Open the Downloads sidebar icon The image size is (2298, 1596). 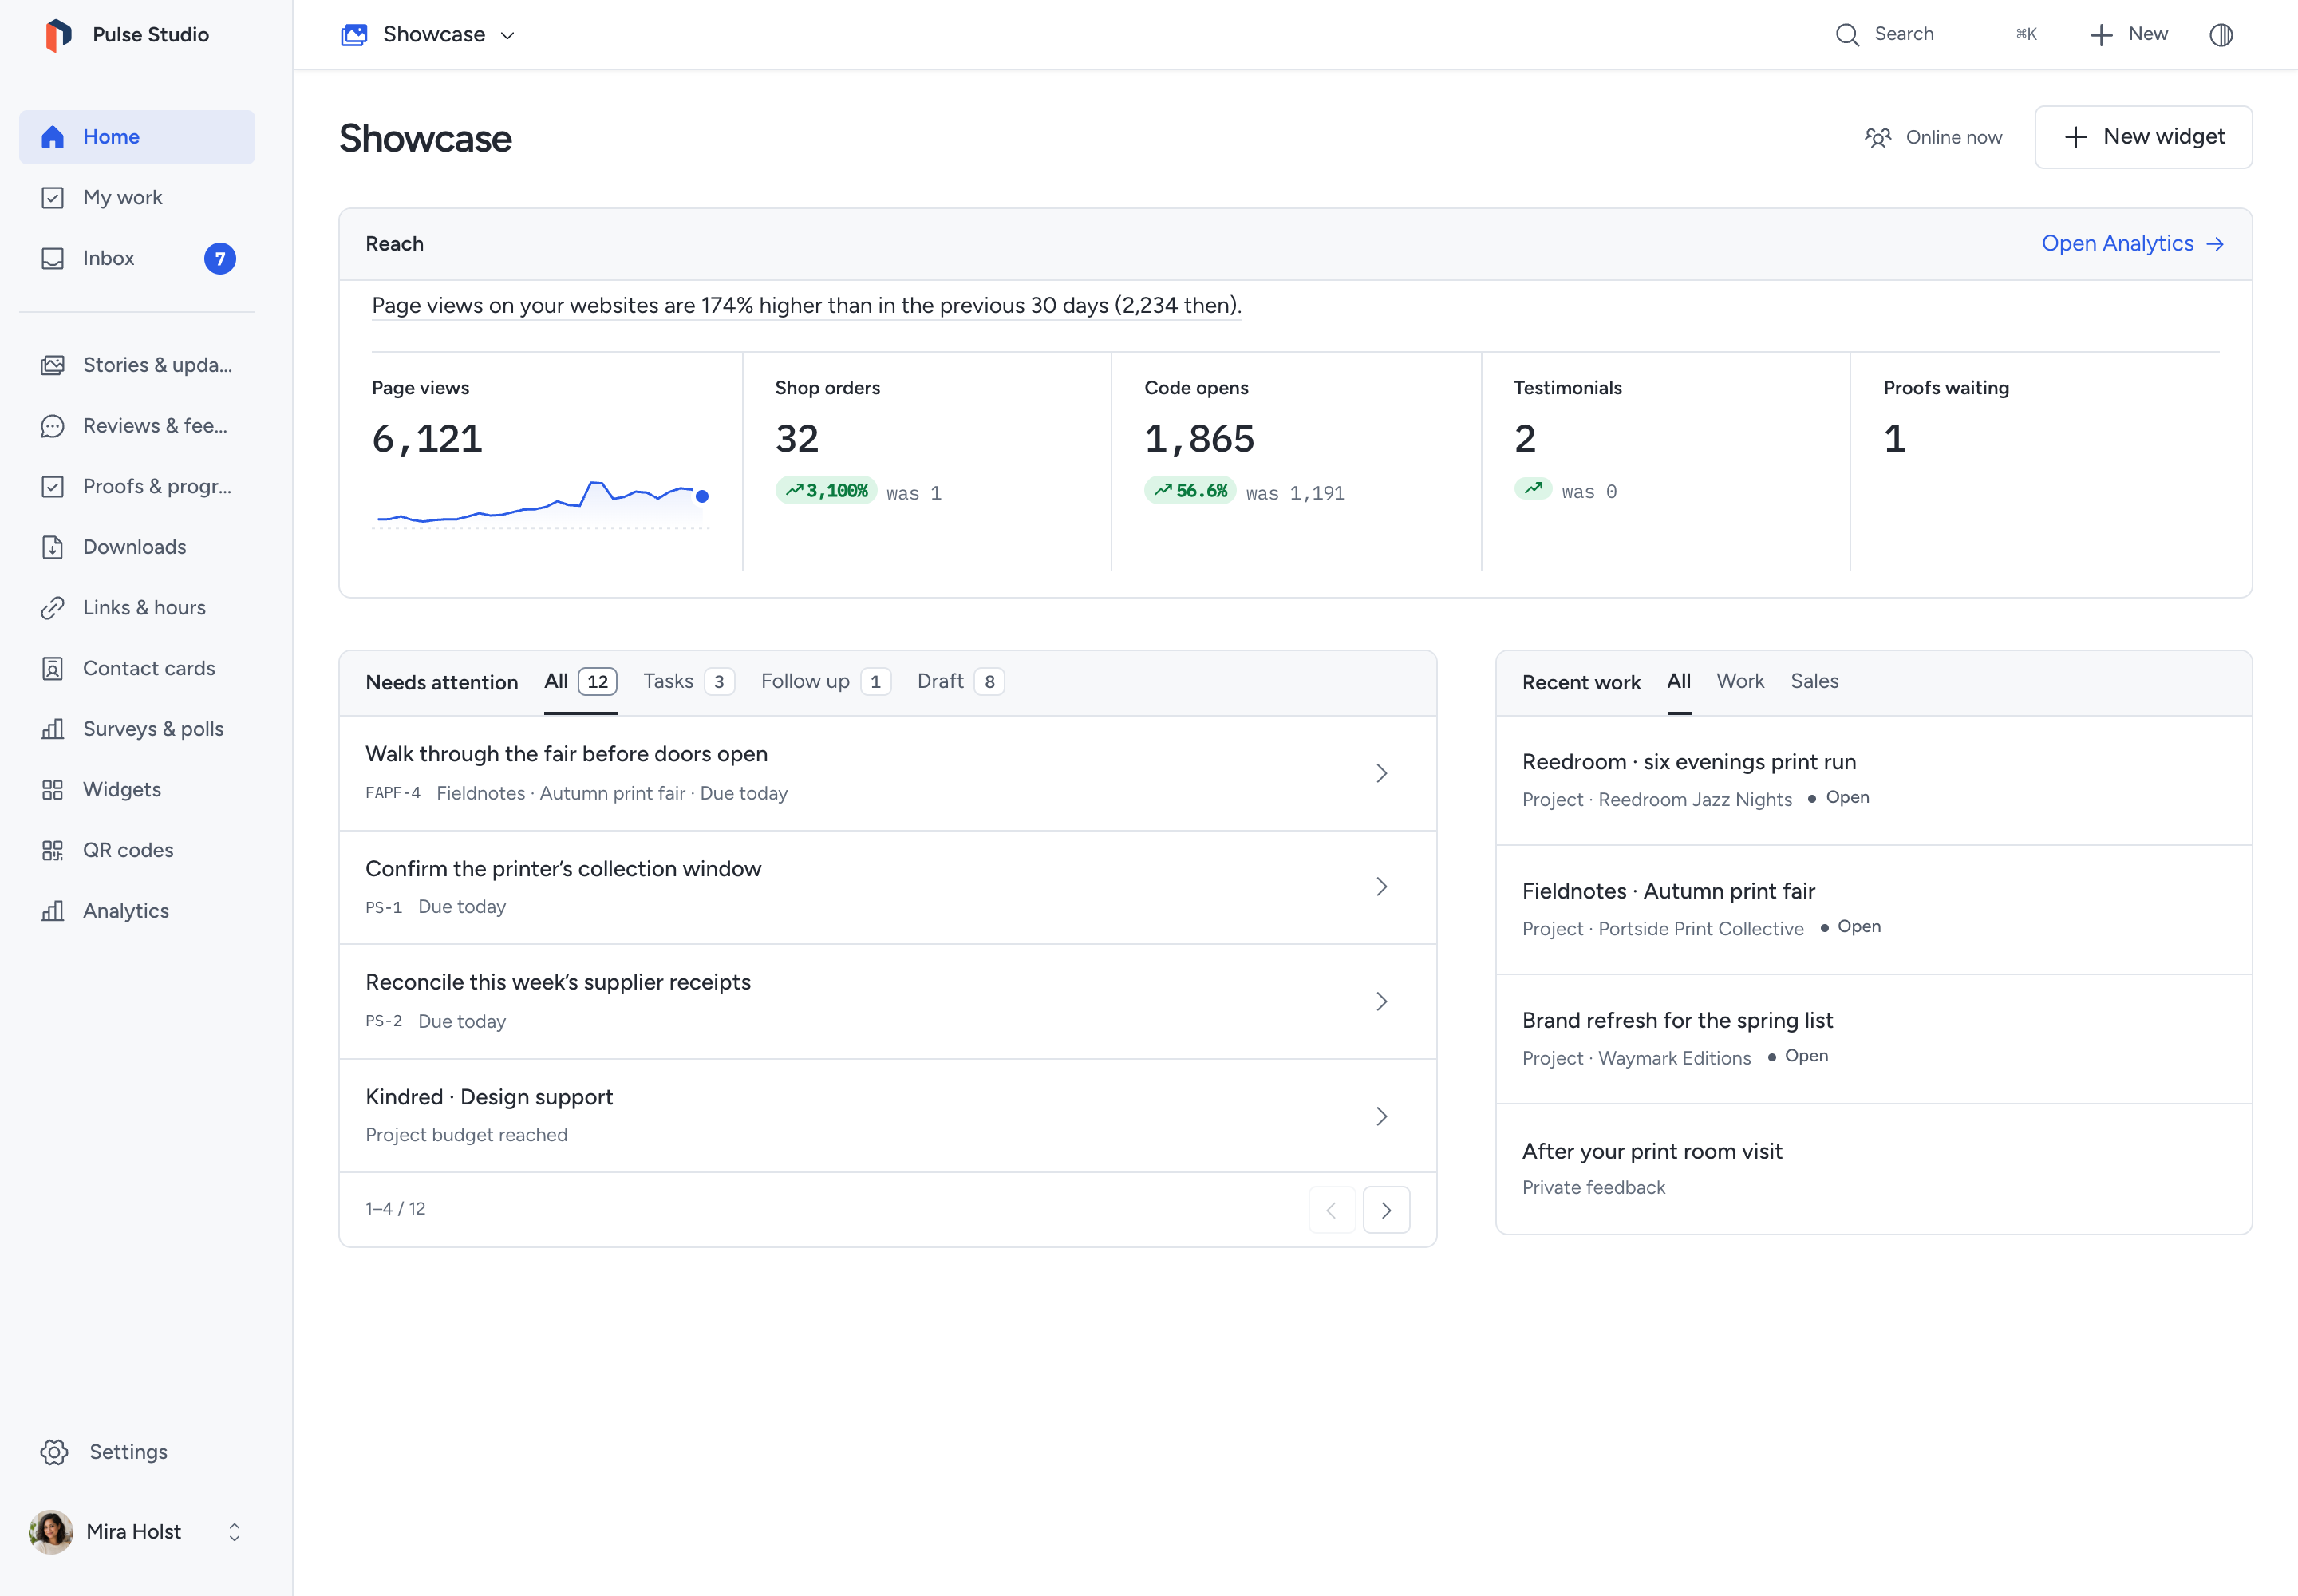tap(53, 547)
